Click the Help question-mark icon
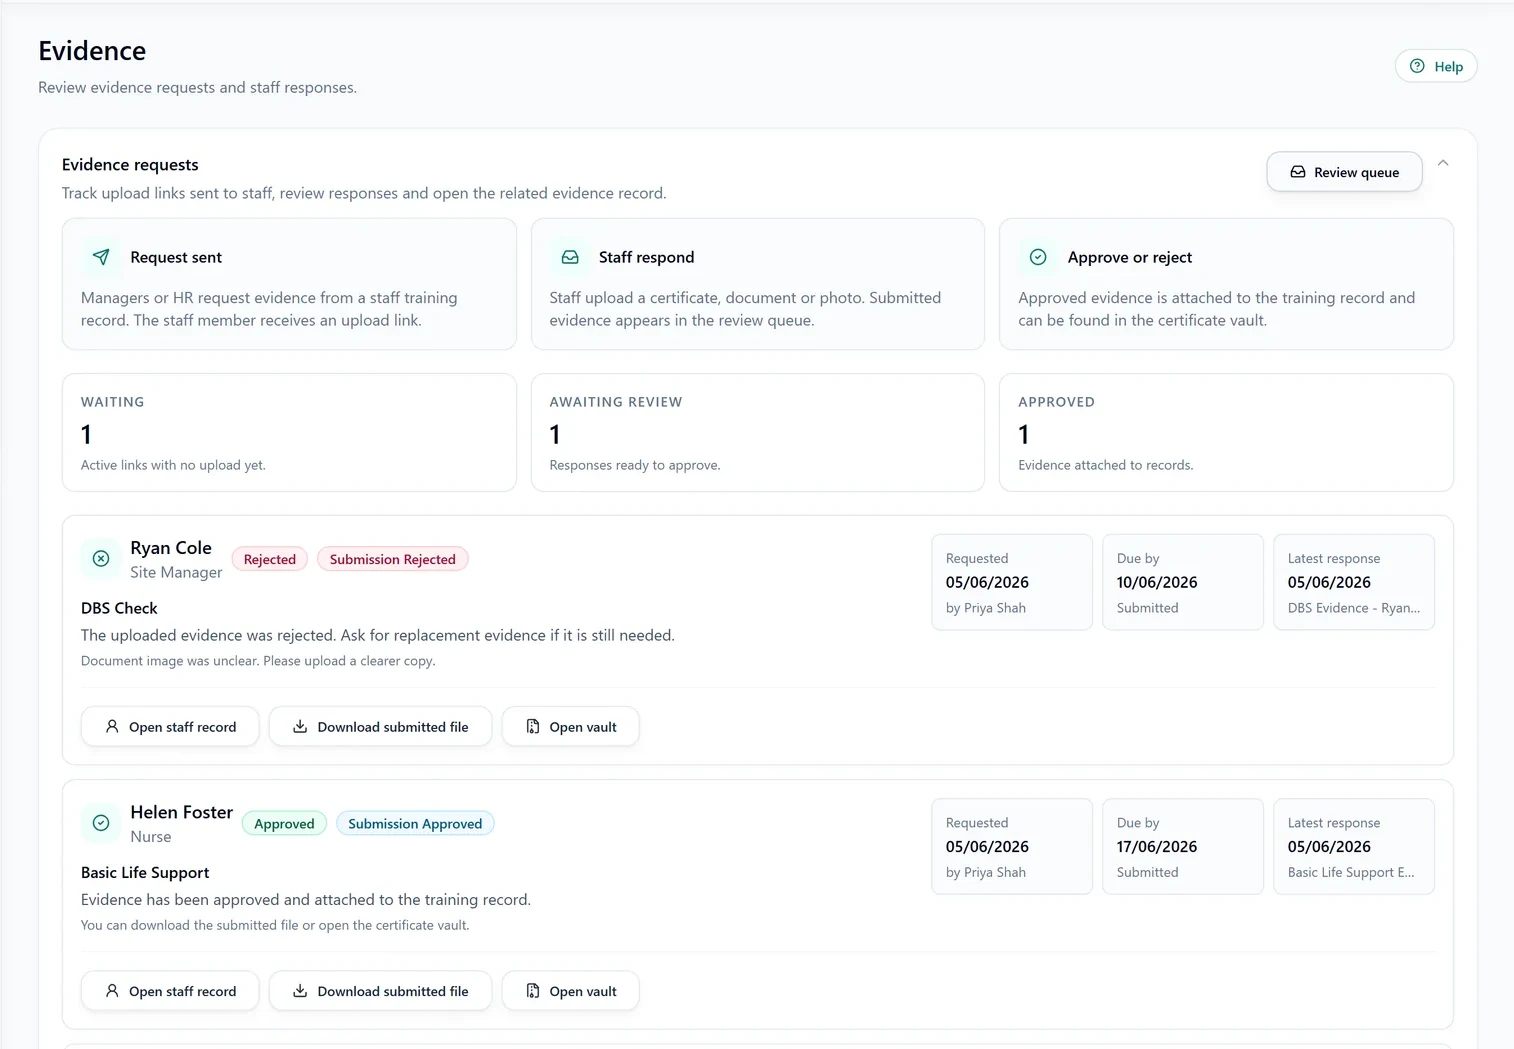Viewport: 1514px width, 1049px height. tap(1417, 66)
